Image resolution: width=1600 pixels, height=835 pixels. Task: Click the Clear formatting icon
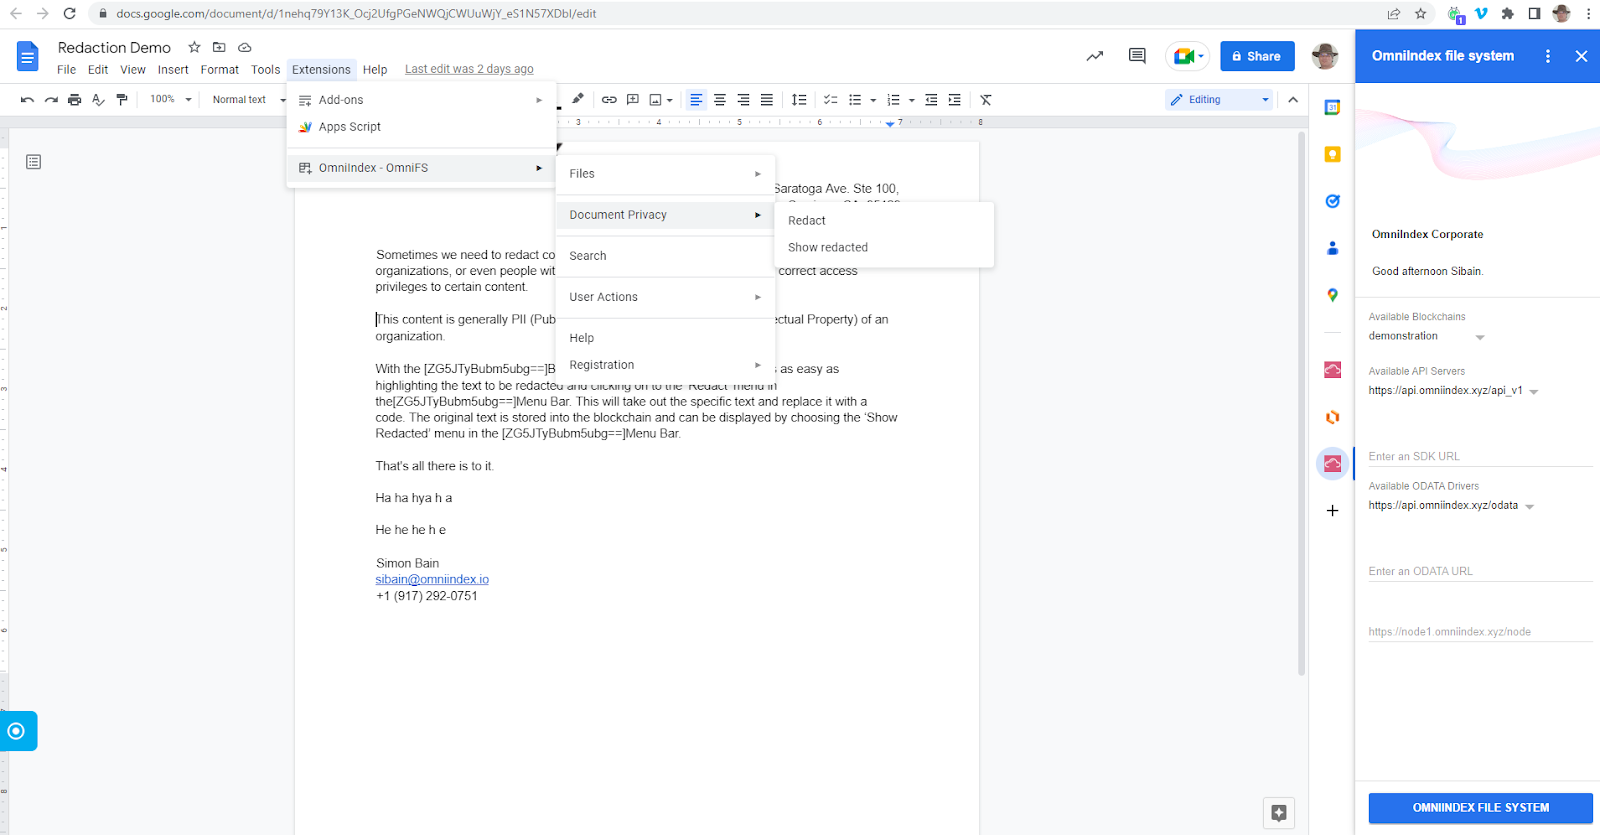click(x=986, y=100)
